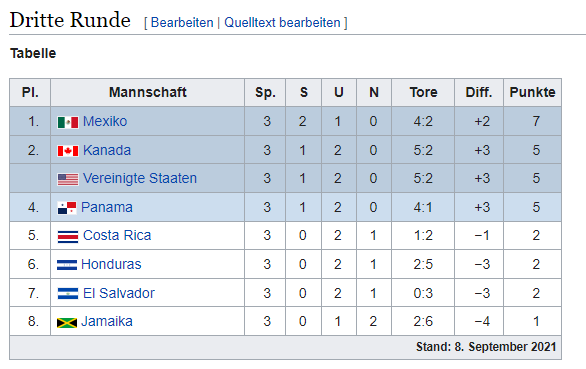
Task: Open the Panama team link
Action: click(107, 207)
